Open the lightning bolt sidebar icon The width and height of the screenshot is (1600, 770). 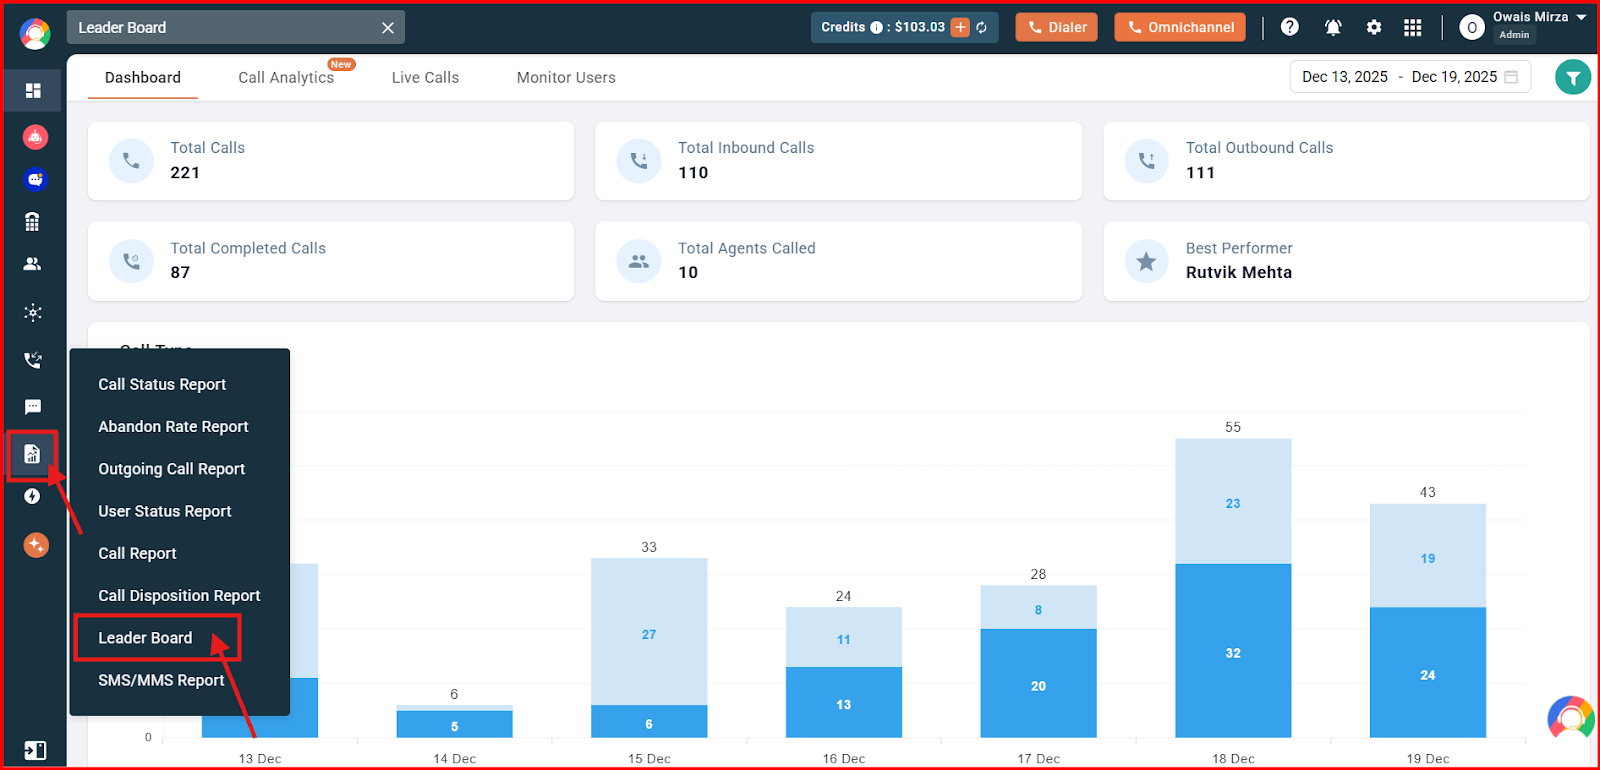33,497
